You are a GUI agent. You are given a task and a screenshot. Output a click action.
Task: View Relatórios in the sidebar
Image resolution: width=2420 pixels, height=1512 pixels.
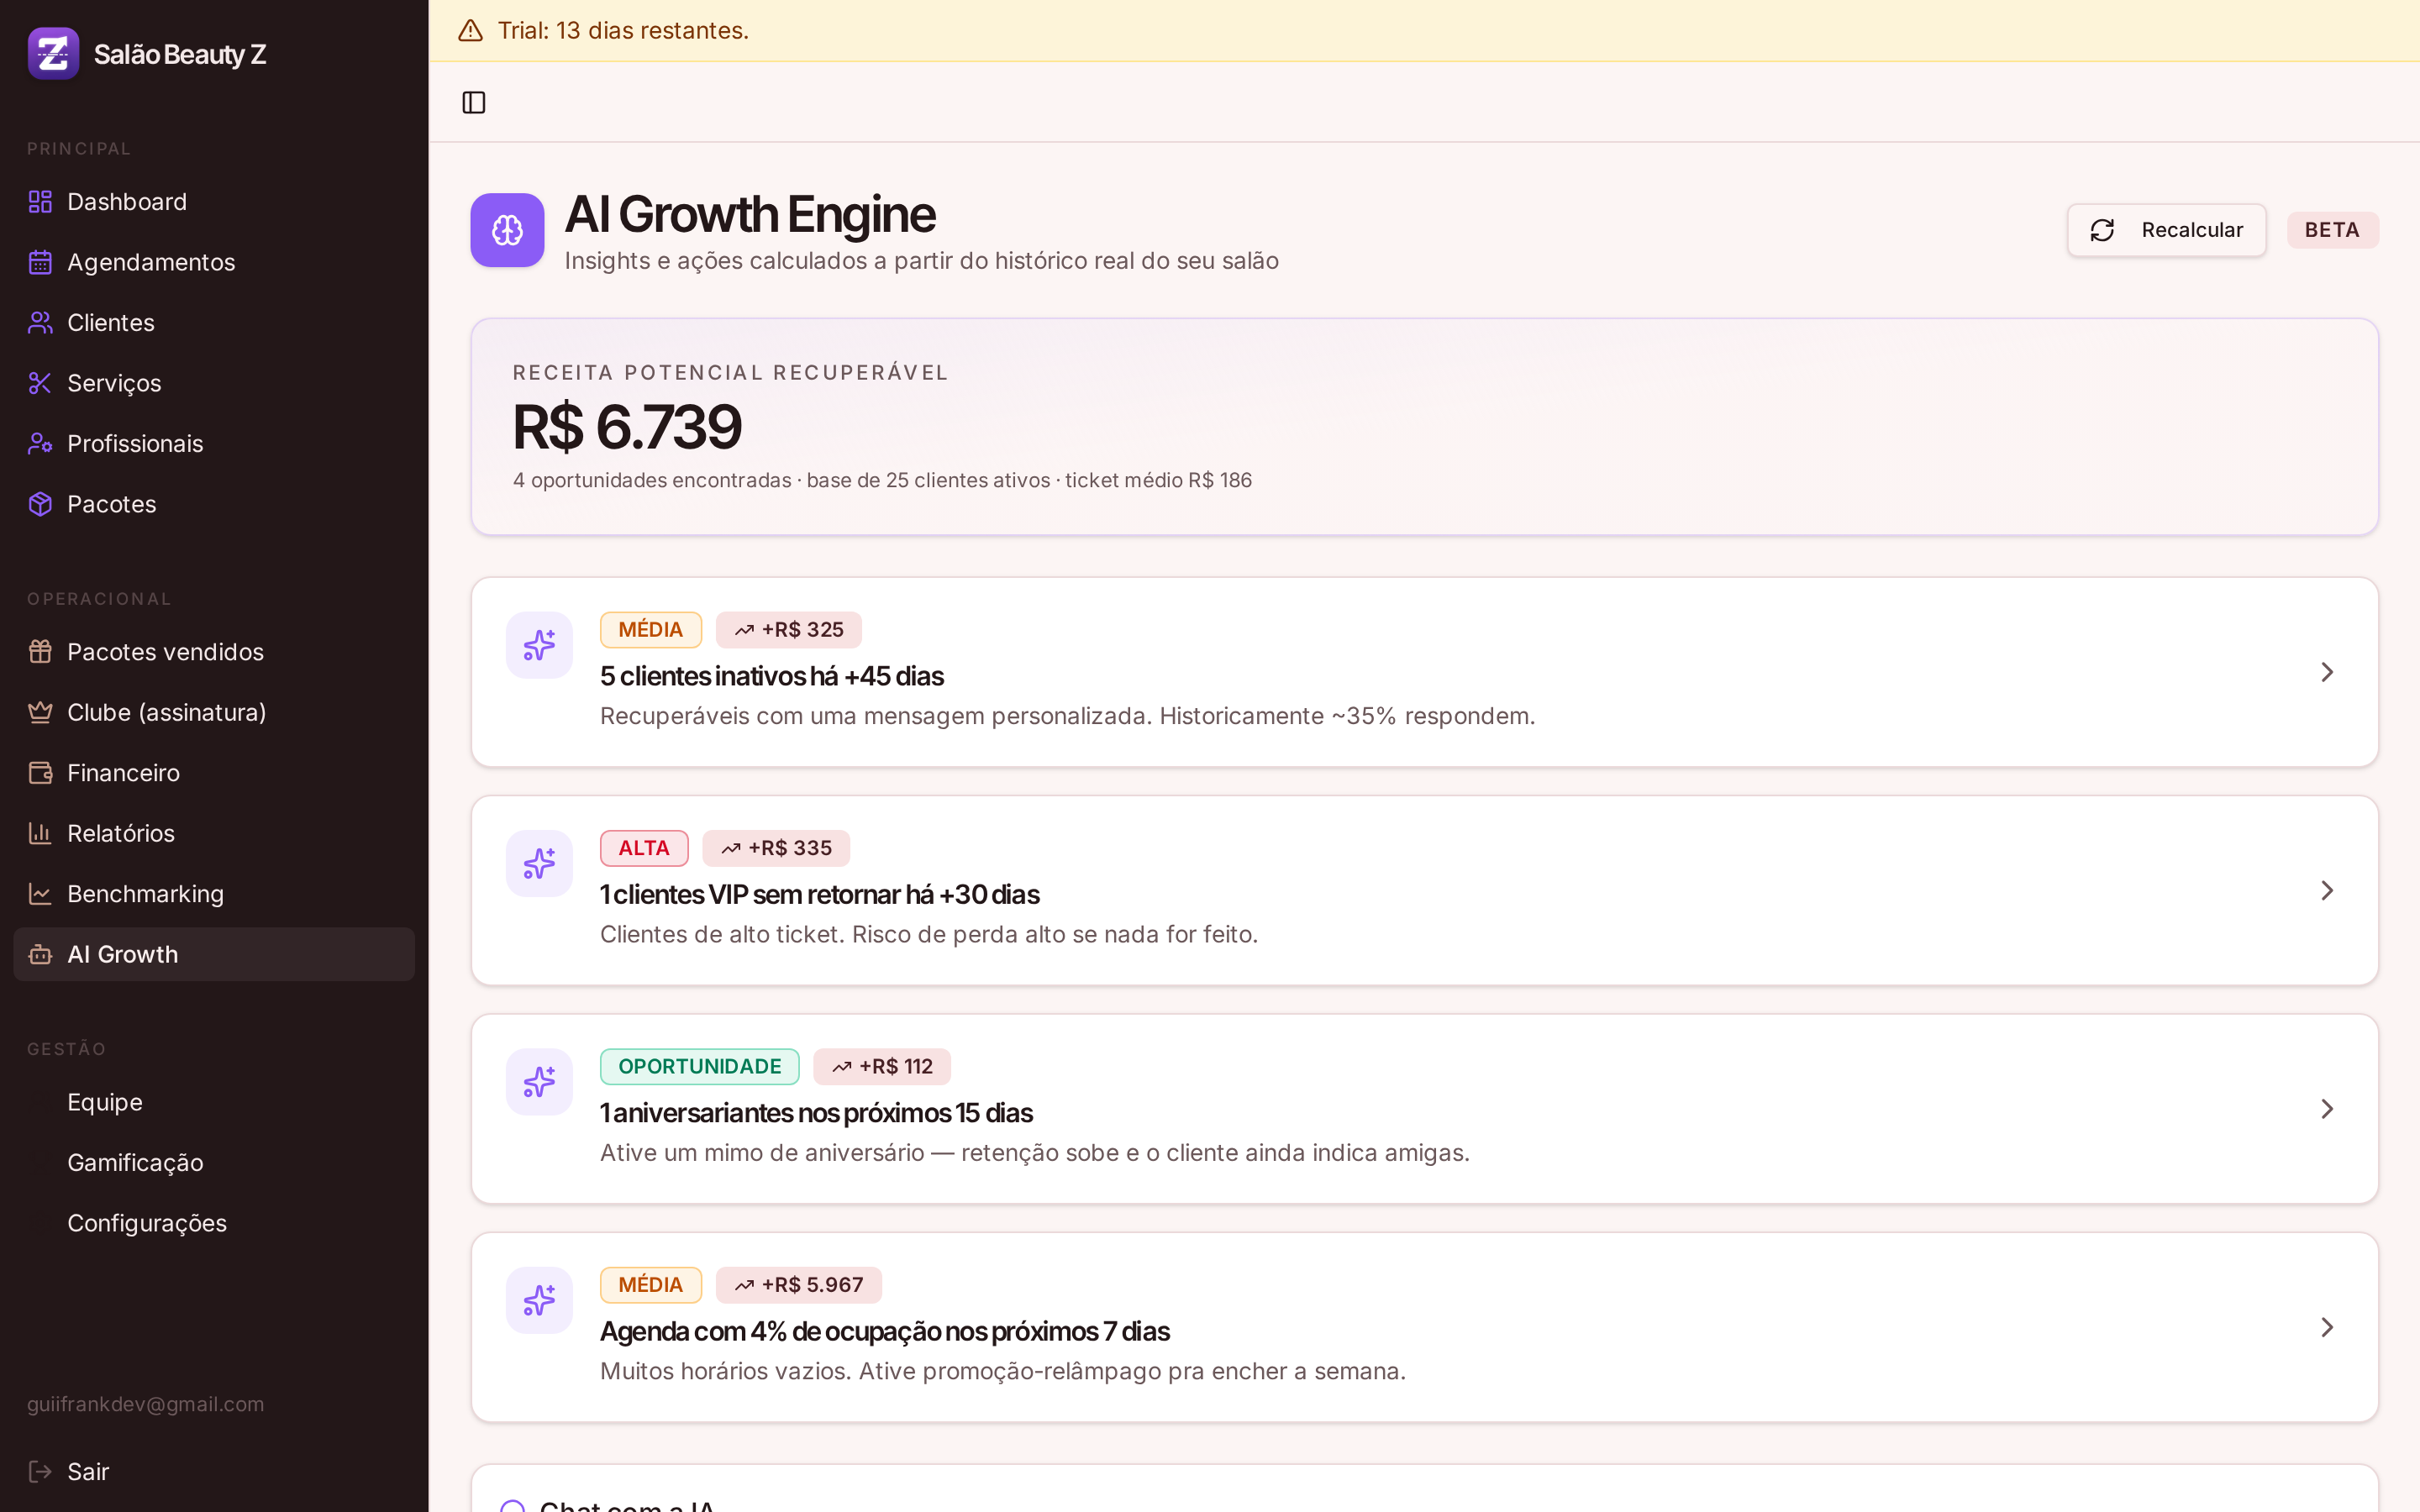[214, 833]
